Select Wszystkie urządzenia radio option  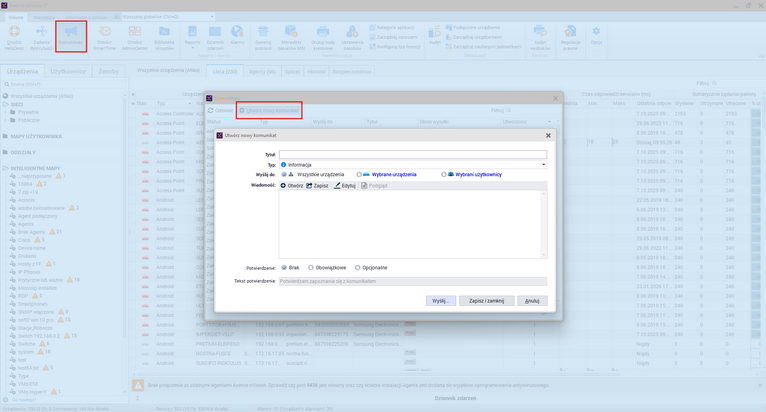(x=284, y=174)
